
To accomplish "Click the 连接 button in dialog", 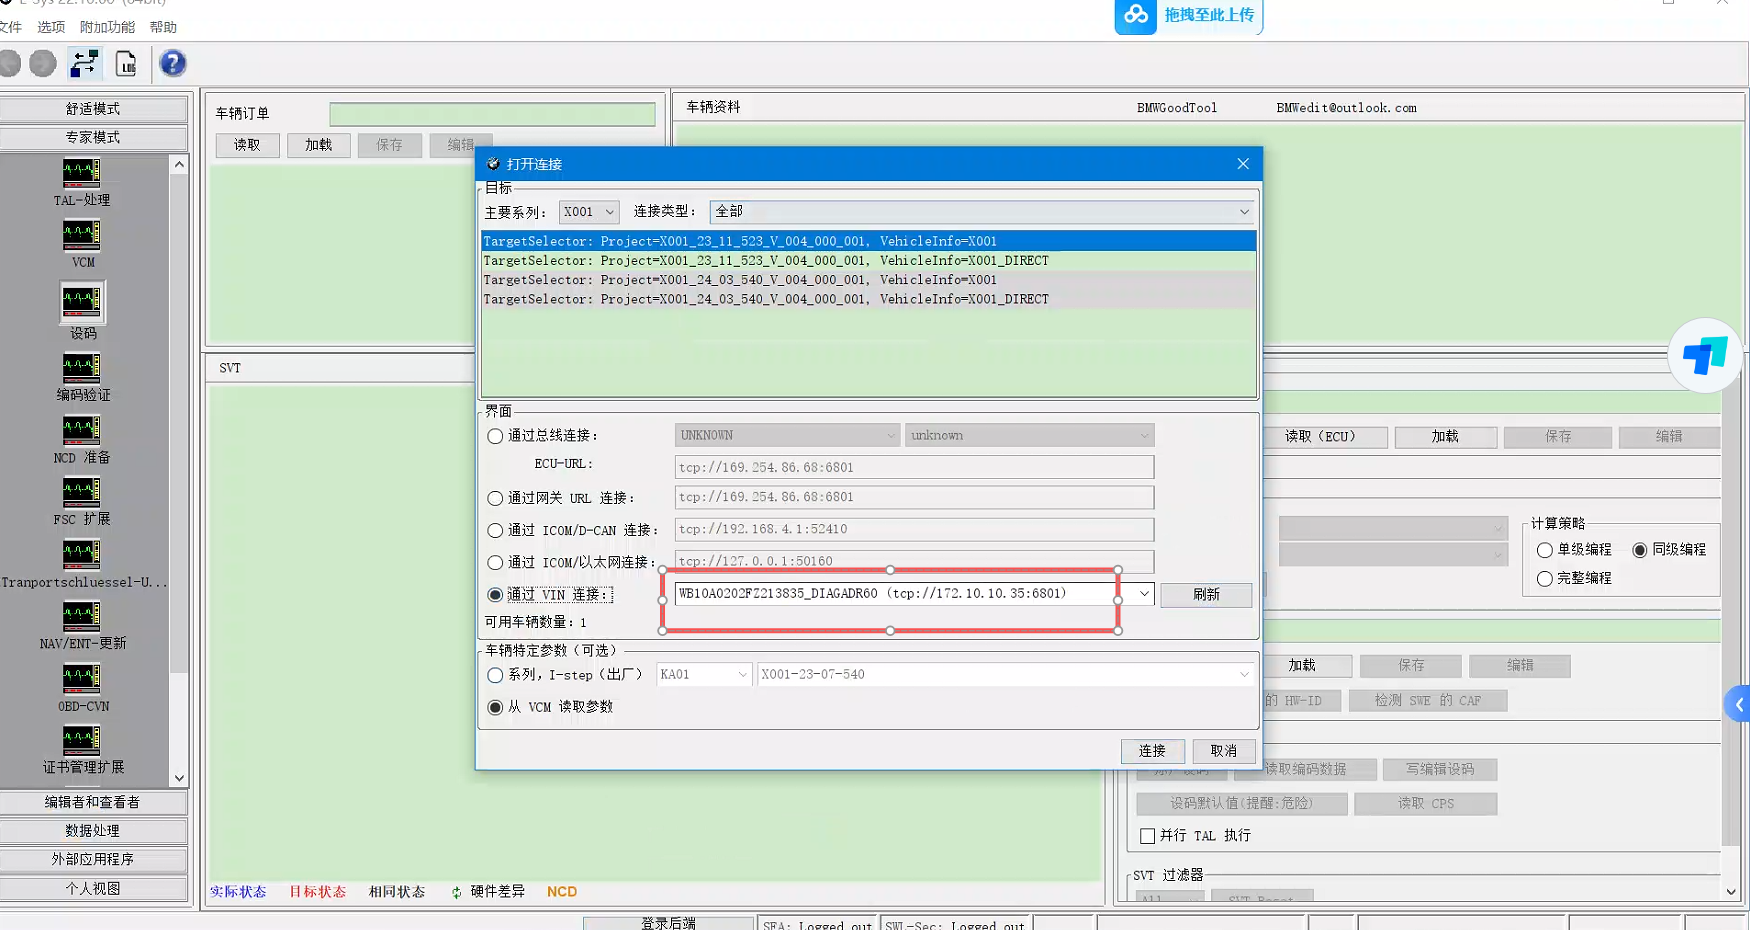I will (1152, 751).
